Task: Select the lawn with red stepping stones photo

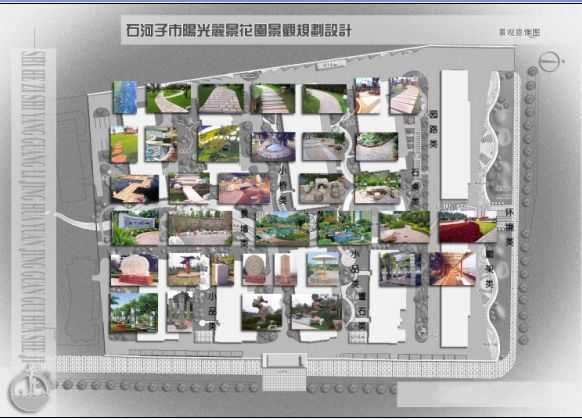Action: 124,145
